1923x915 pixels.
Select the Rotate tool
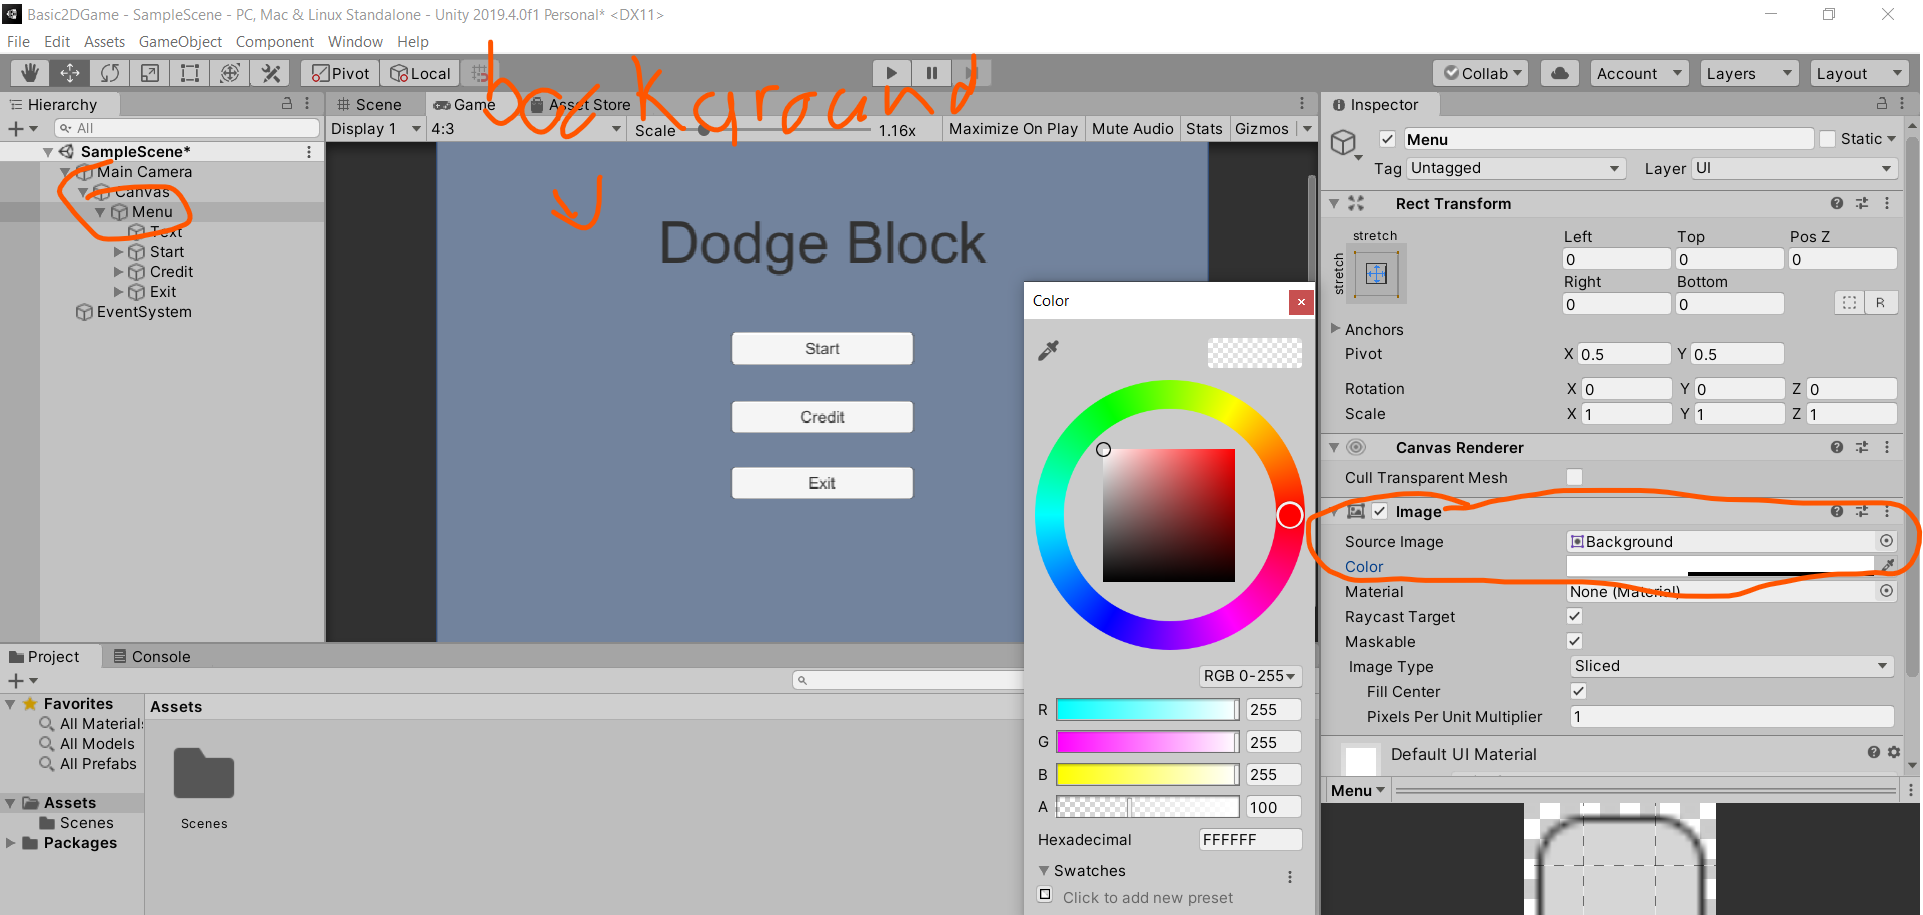click(x=109, y=72)
